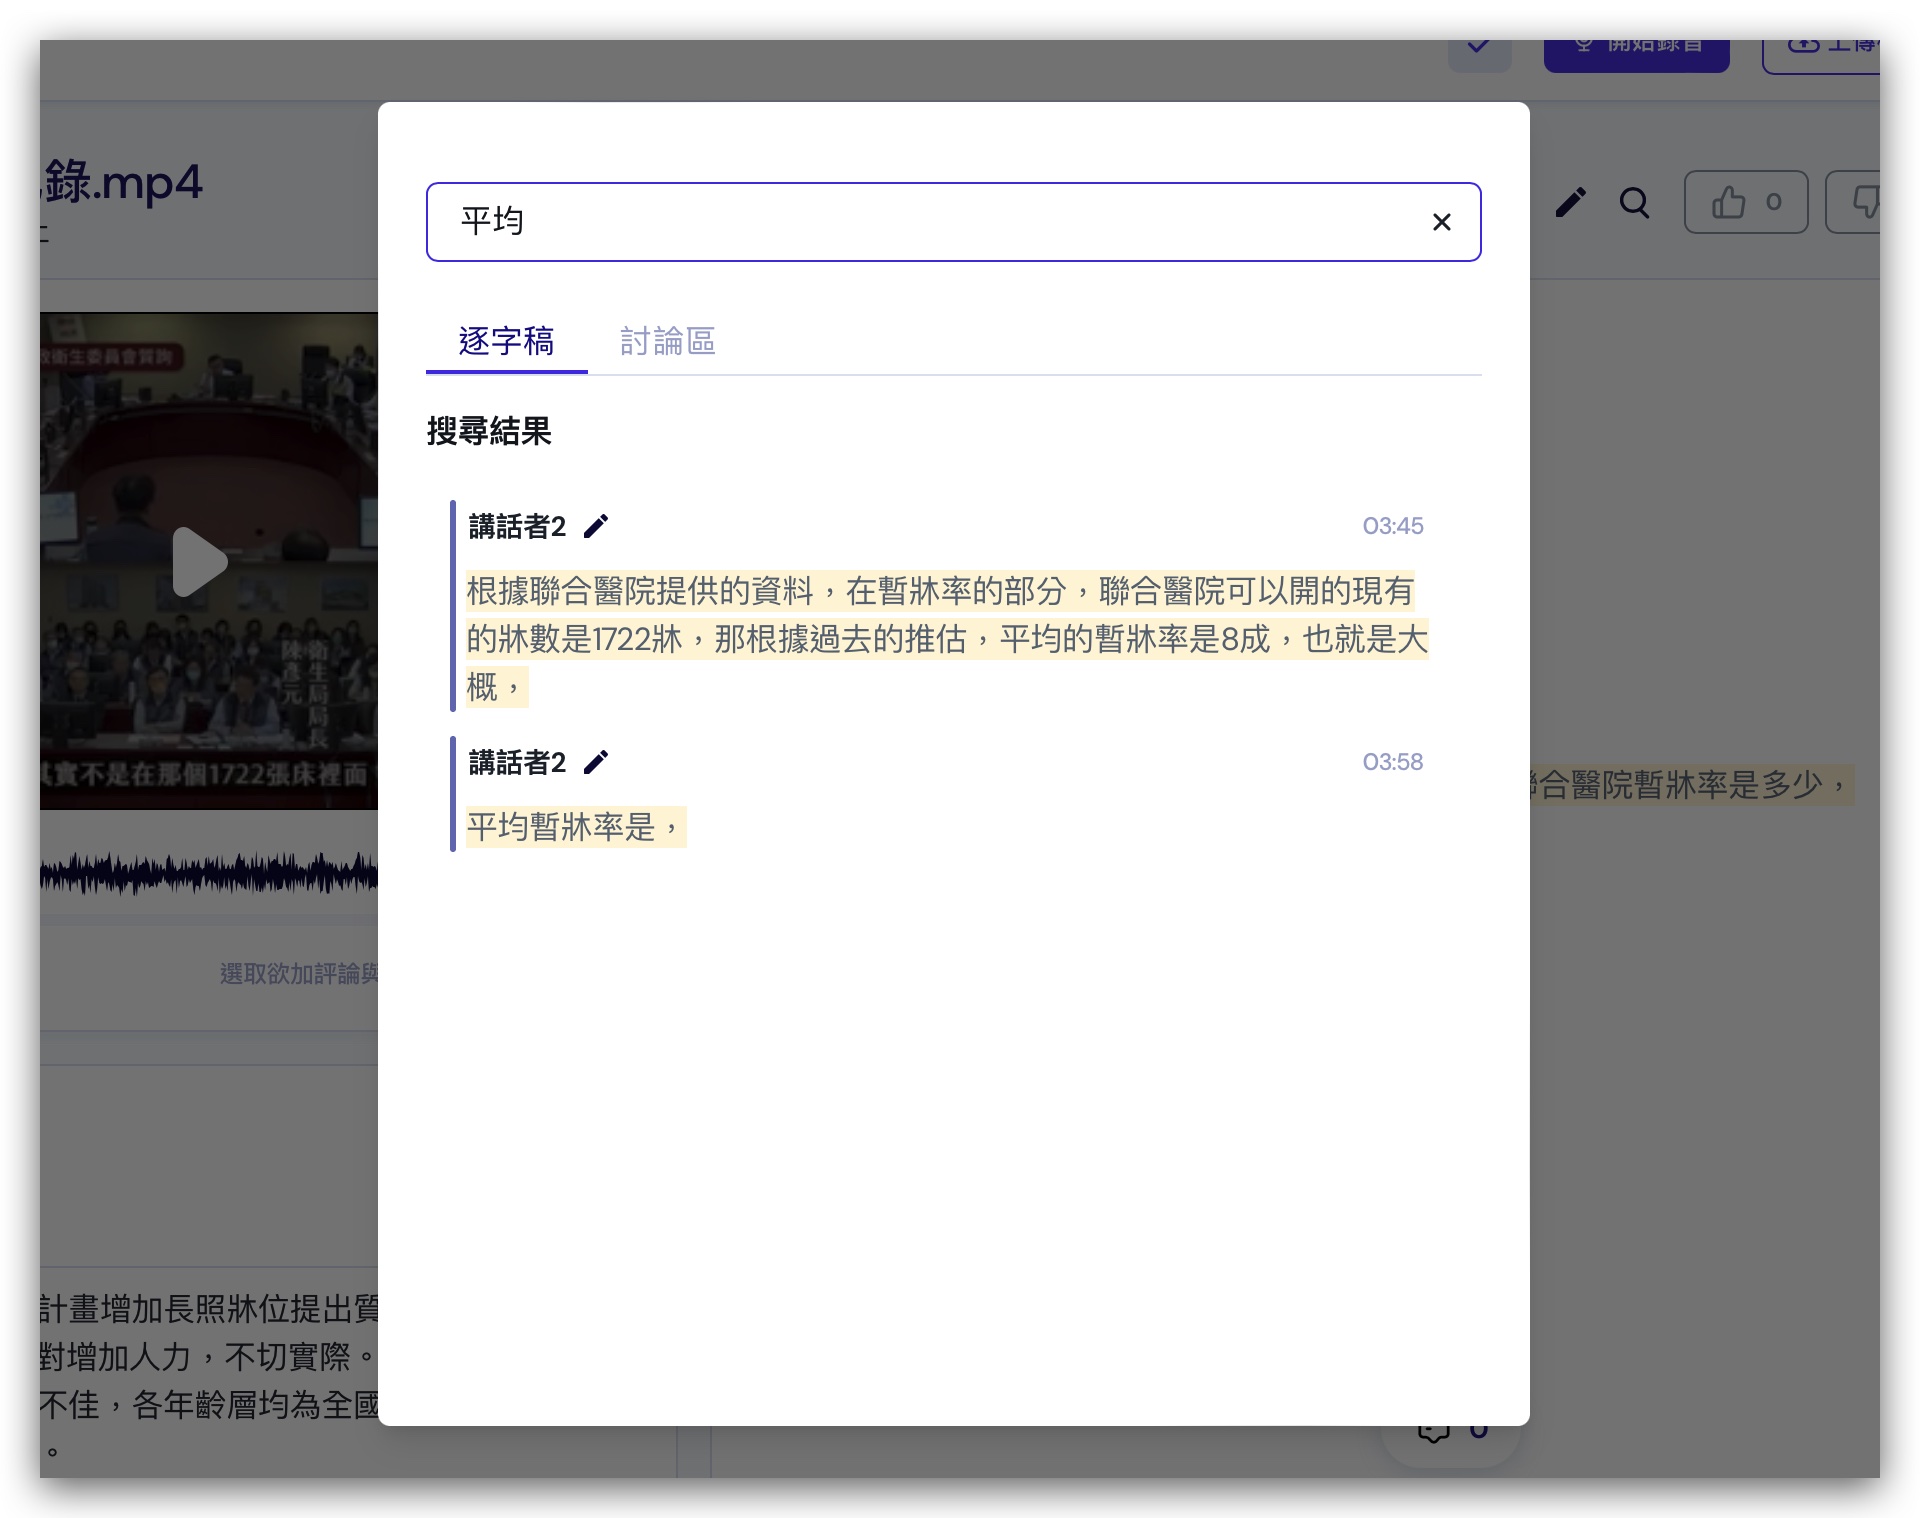This screenshot has width=1920, height=1518.
Task: Clear the search field with the X icon
Action: coord(1441,222)
